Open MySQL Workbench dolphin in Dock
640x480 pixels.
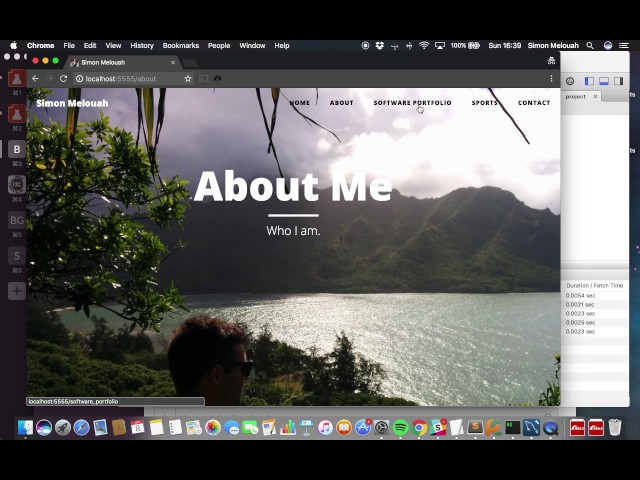pyautogui.click(x=531, y=427)
